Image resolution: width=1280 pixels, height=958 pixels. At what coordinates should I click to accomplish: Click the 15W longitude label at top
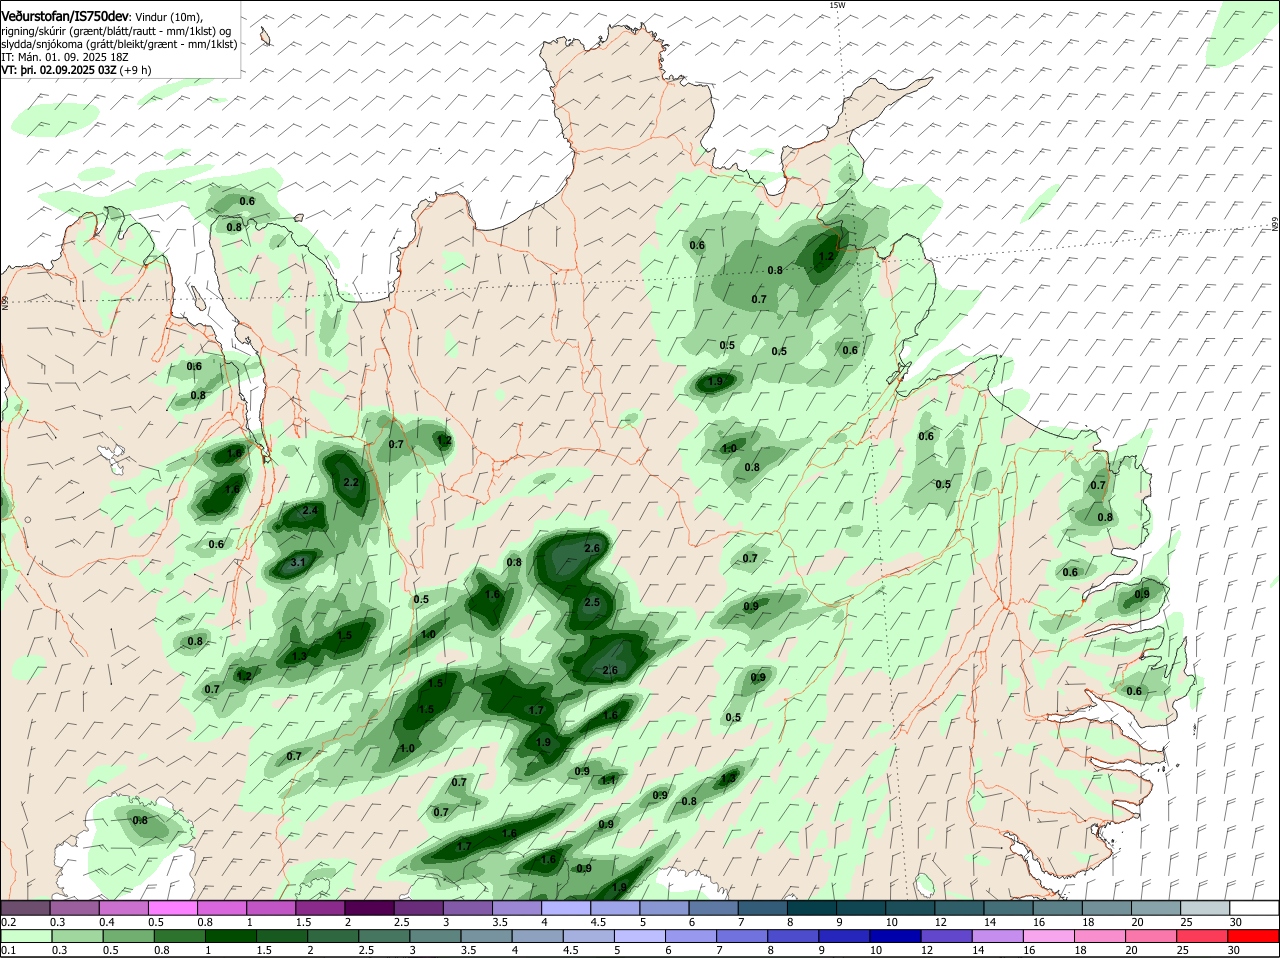837,5
